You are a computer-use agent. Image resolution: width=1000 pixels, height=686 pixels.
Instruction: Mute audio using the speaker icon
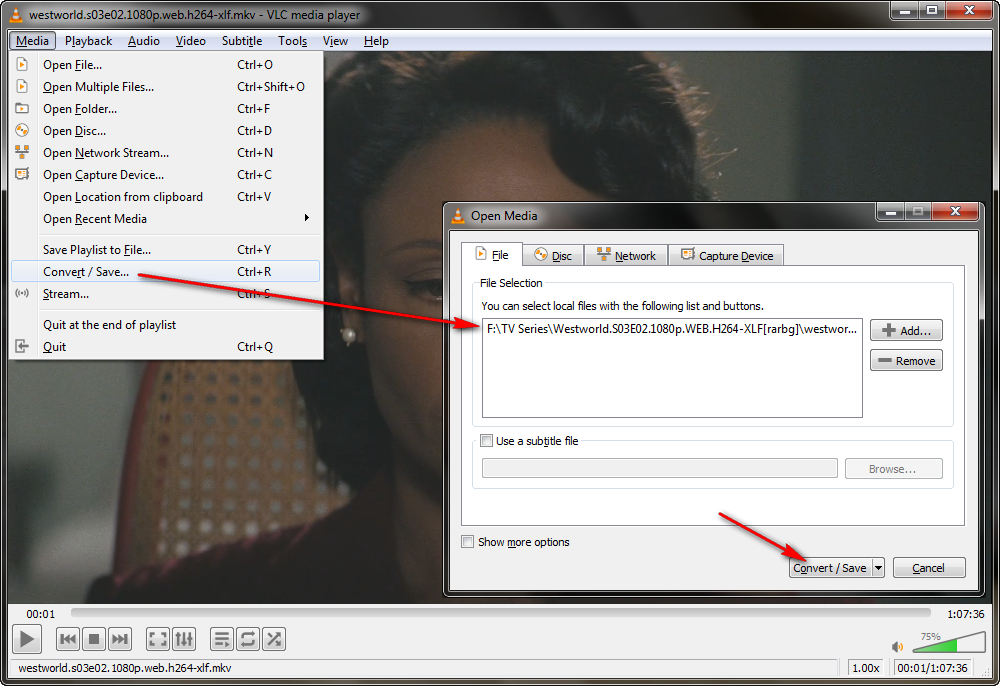(x=898, y=646)
